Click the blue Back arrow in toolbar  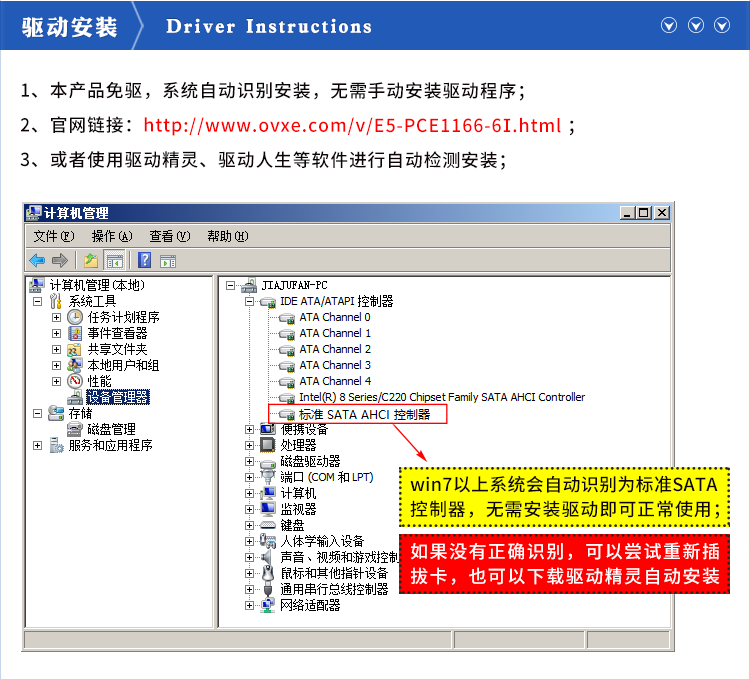[x=37, y=261]
